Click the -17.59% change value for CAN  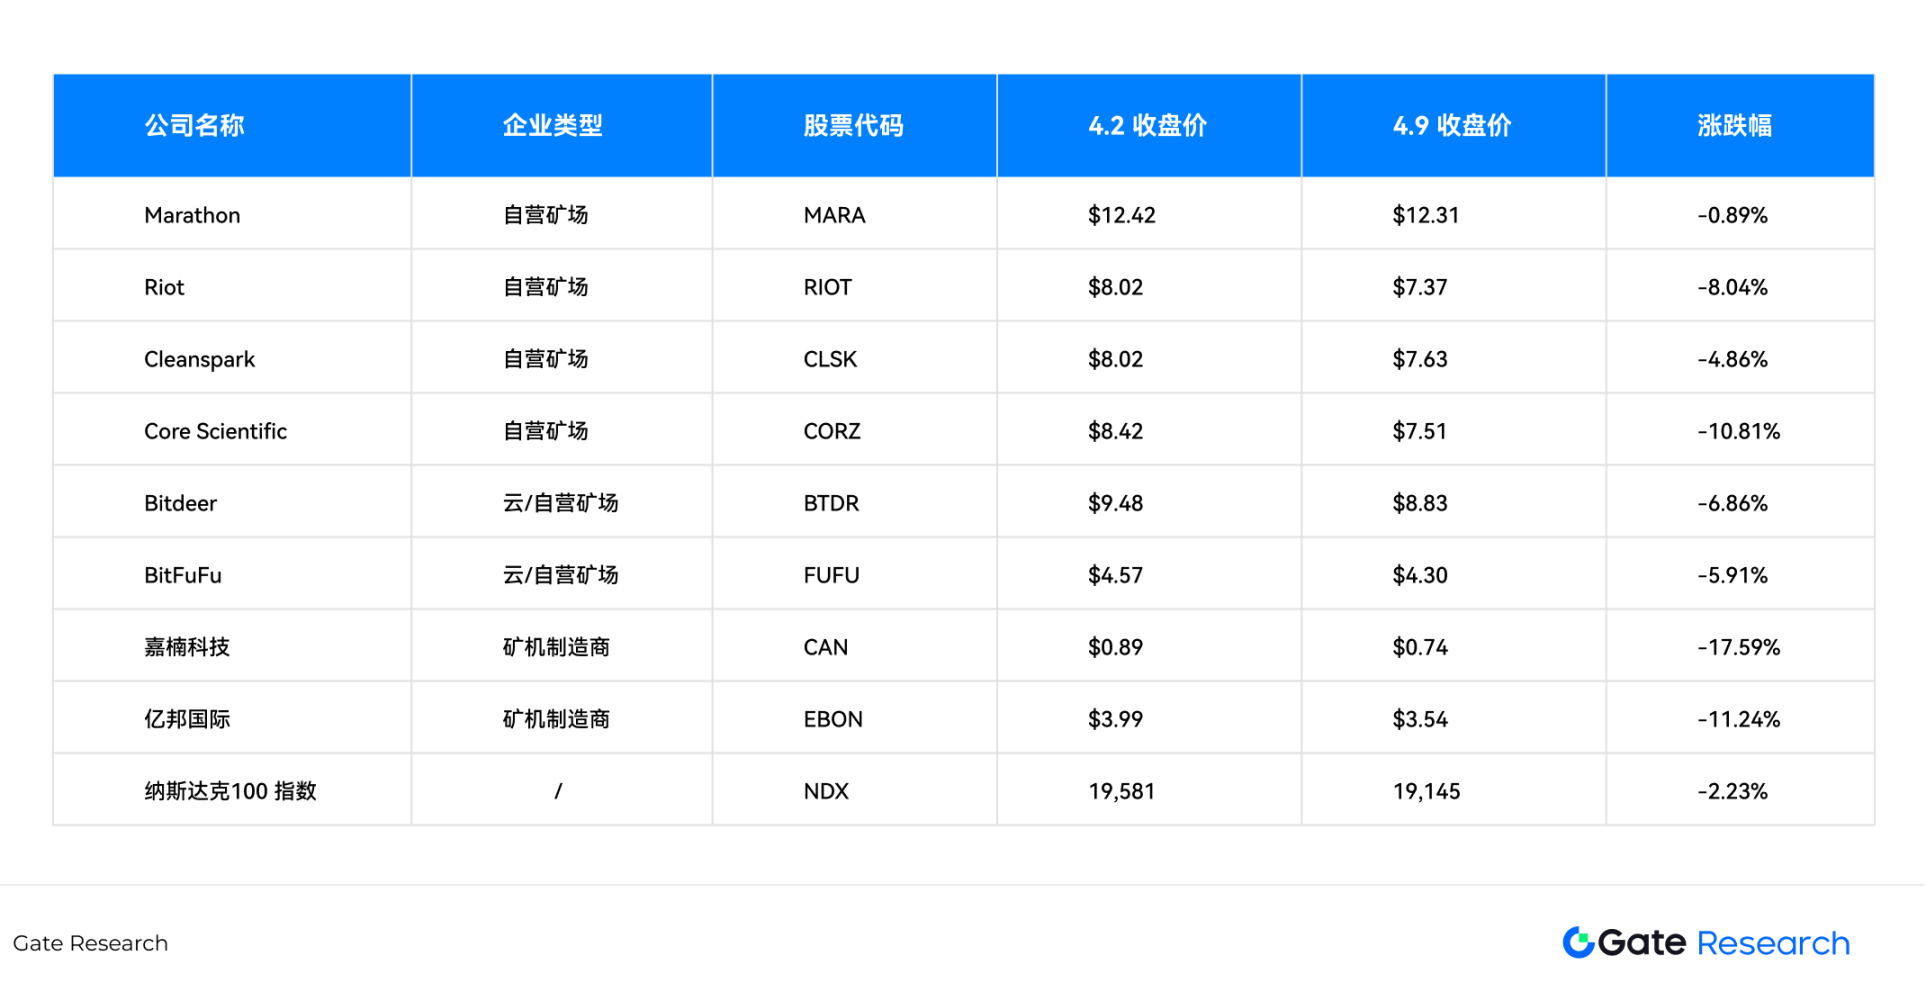pos(1740,647)
